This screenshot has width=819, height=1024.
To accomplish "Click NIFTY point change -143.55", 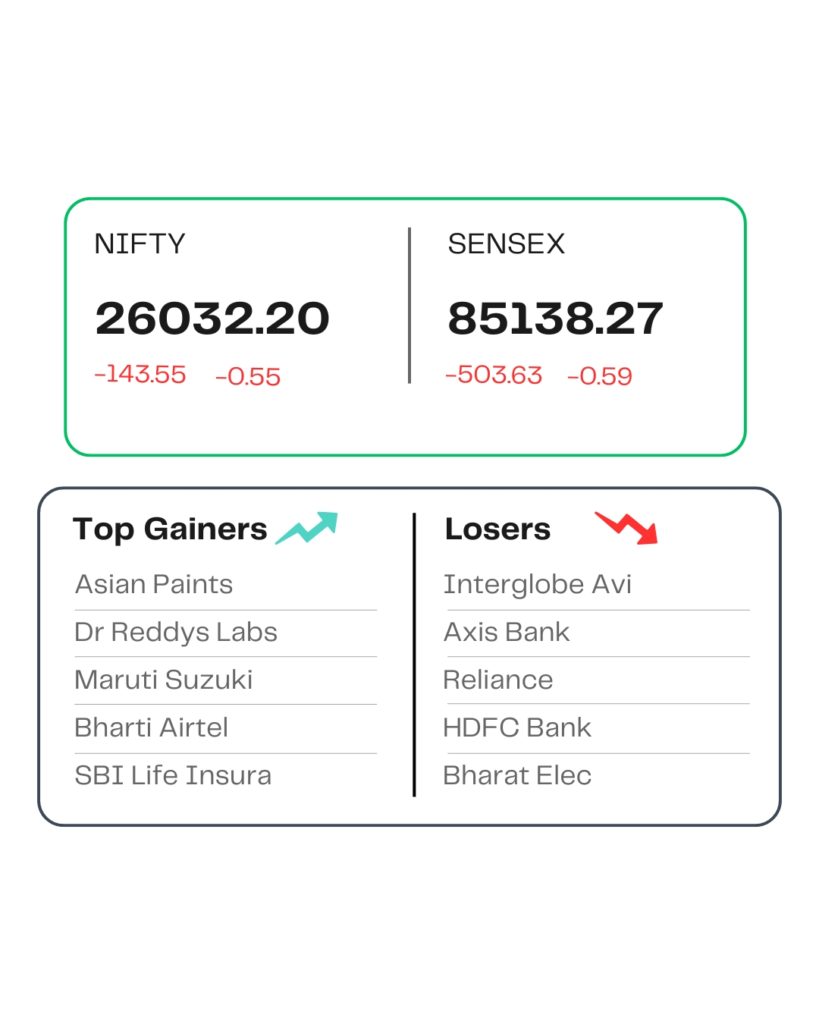I will coord(140,375).
